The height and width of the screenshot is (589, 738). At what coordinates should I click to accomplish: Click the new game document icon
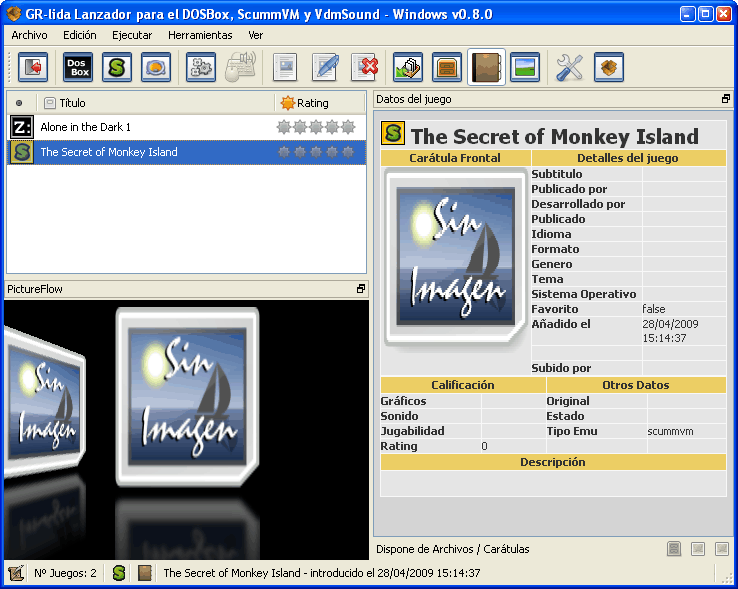[x=285, y=67]
